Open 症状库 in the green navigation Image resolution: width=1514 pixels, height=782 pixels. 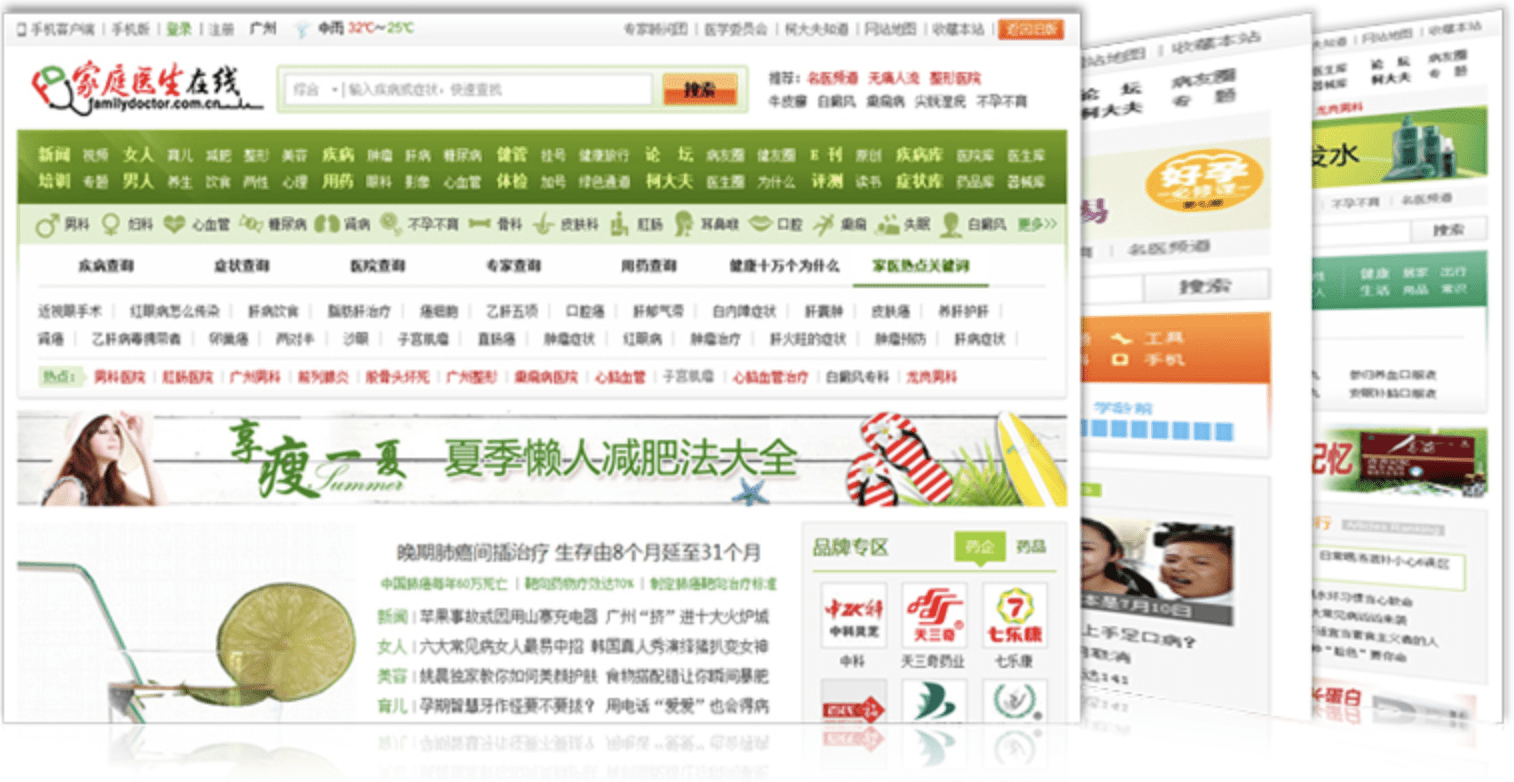919,182
